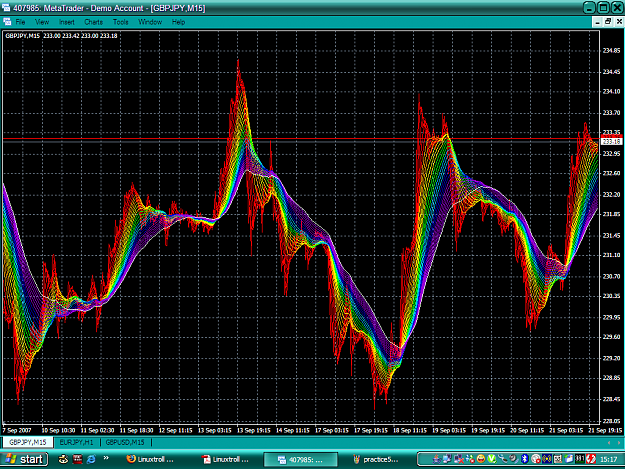Click the 234.85 price axis label
The image size is (625, 469).
(x=611, y=51)
